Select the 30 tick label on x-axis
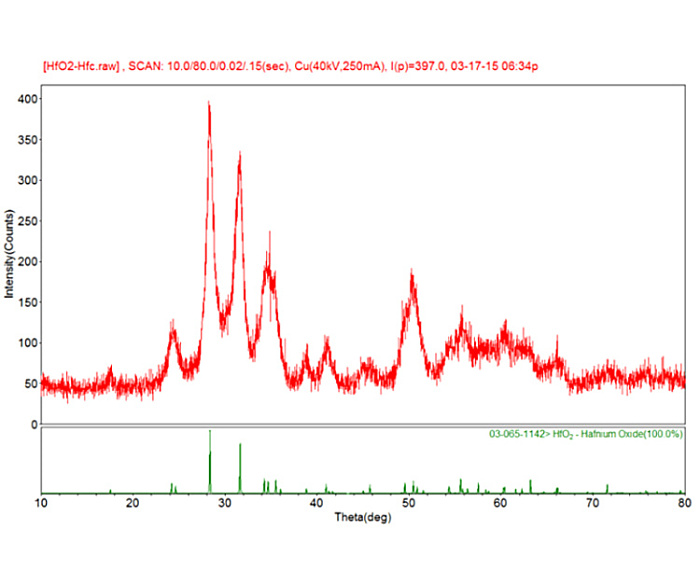Screen dimensions: 700x564 225,504
